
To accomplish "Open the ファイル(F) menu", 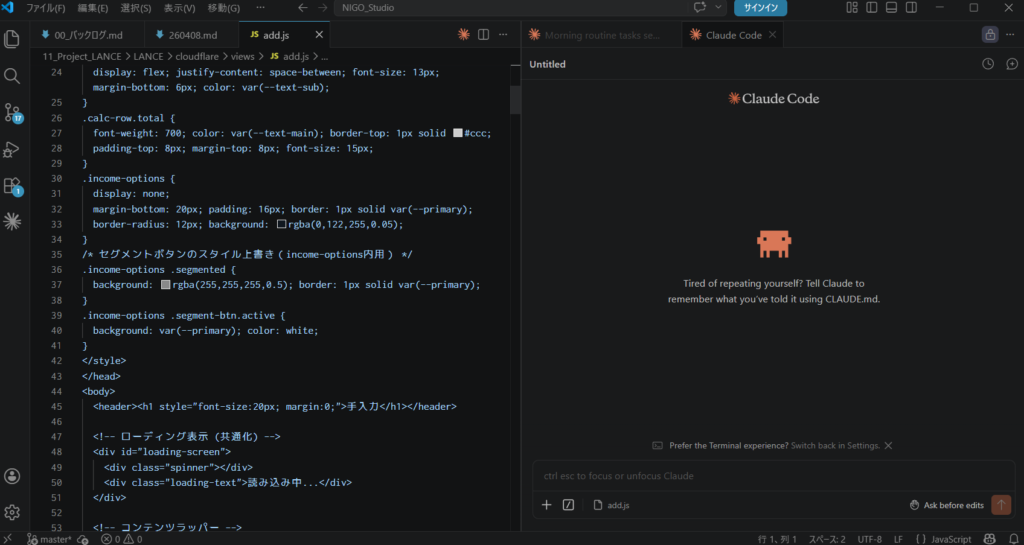I will point(46,8).
